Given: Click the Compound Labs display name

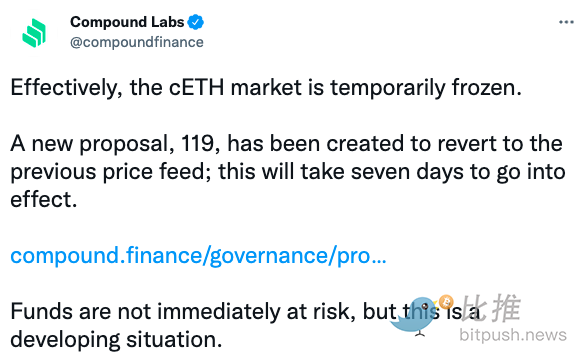Looking at the screenshot, I should [127, 22].
